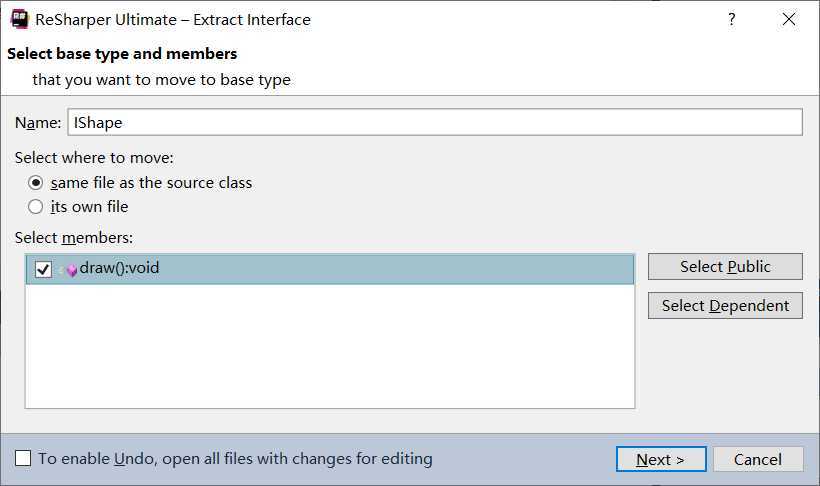
Task: Click the 'Select where to move:' label
Action: 94,157
